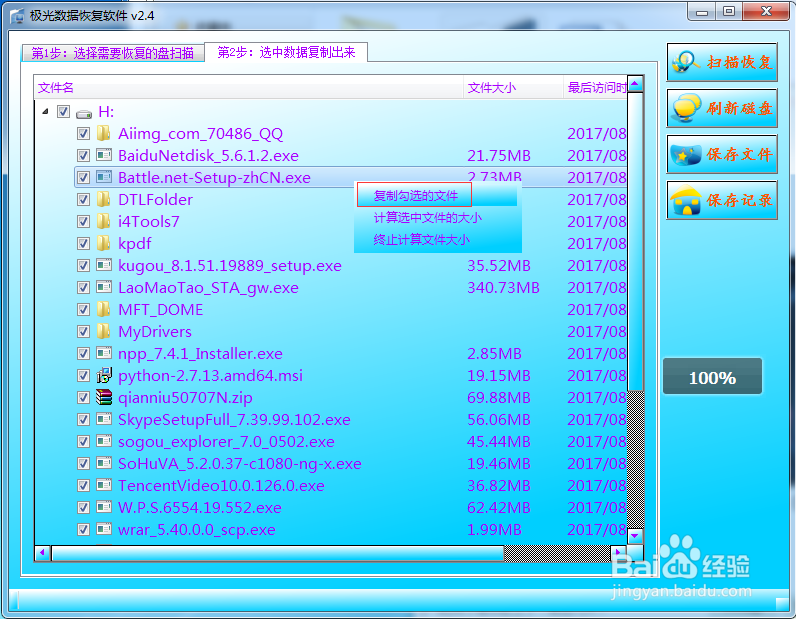The width and height of the screenshot is (796, 619).
Task: Select the 第2步 选中数据复制出来 tab
Action: [286, 52]
